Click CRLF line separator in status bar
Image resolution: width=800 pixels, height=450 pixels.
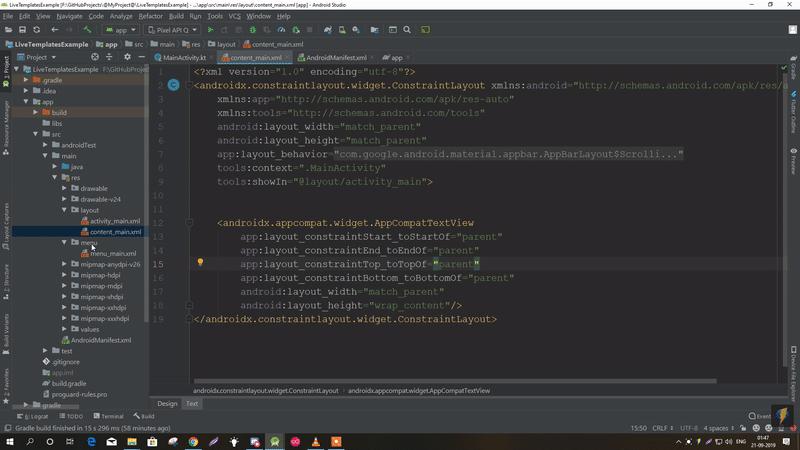pos(663,428)
